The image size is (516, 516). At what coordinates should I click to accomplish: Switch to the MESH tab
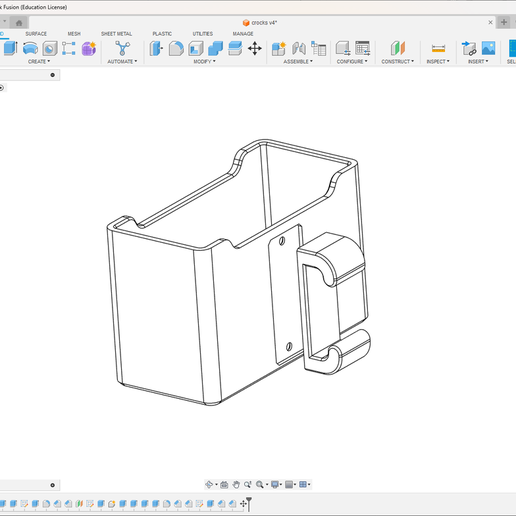click(x=74, y=34)
